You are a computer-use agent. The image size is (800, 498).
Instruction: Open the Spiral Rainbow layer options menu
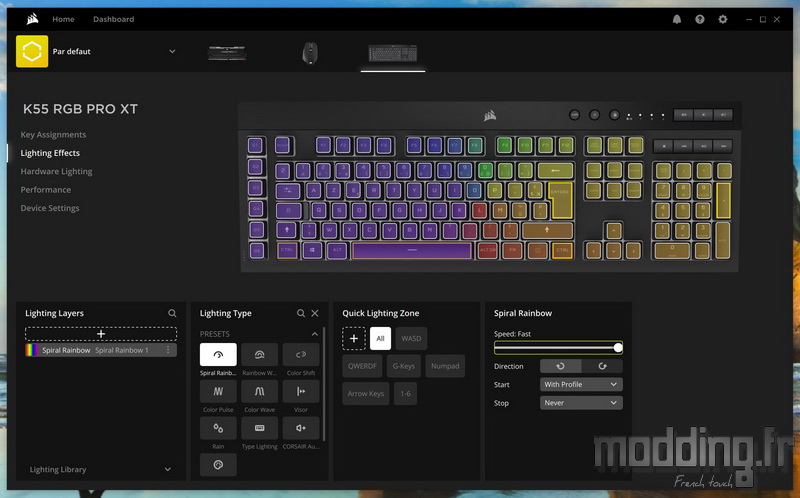pos(168,350)
